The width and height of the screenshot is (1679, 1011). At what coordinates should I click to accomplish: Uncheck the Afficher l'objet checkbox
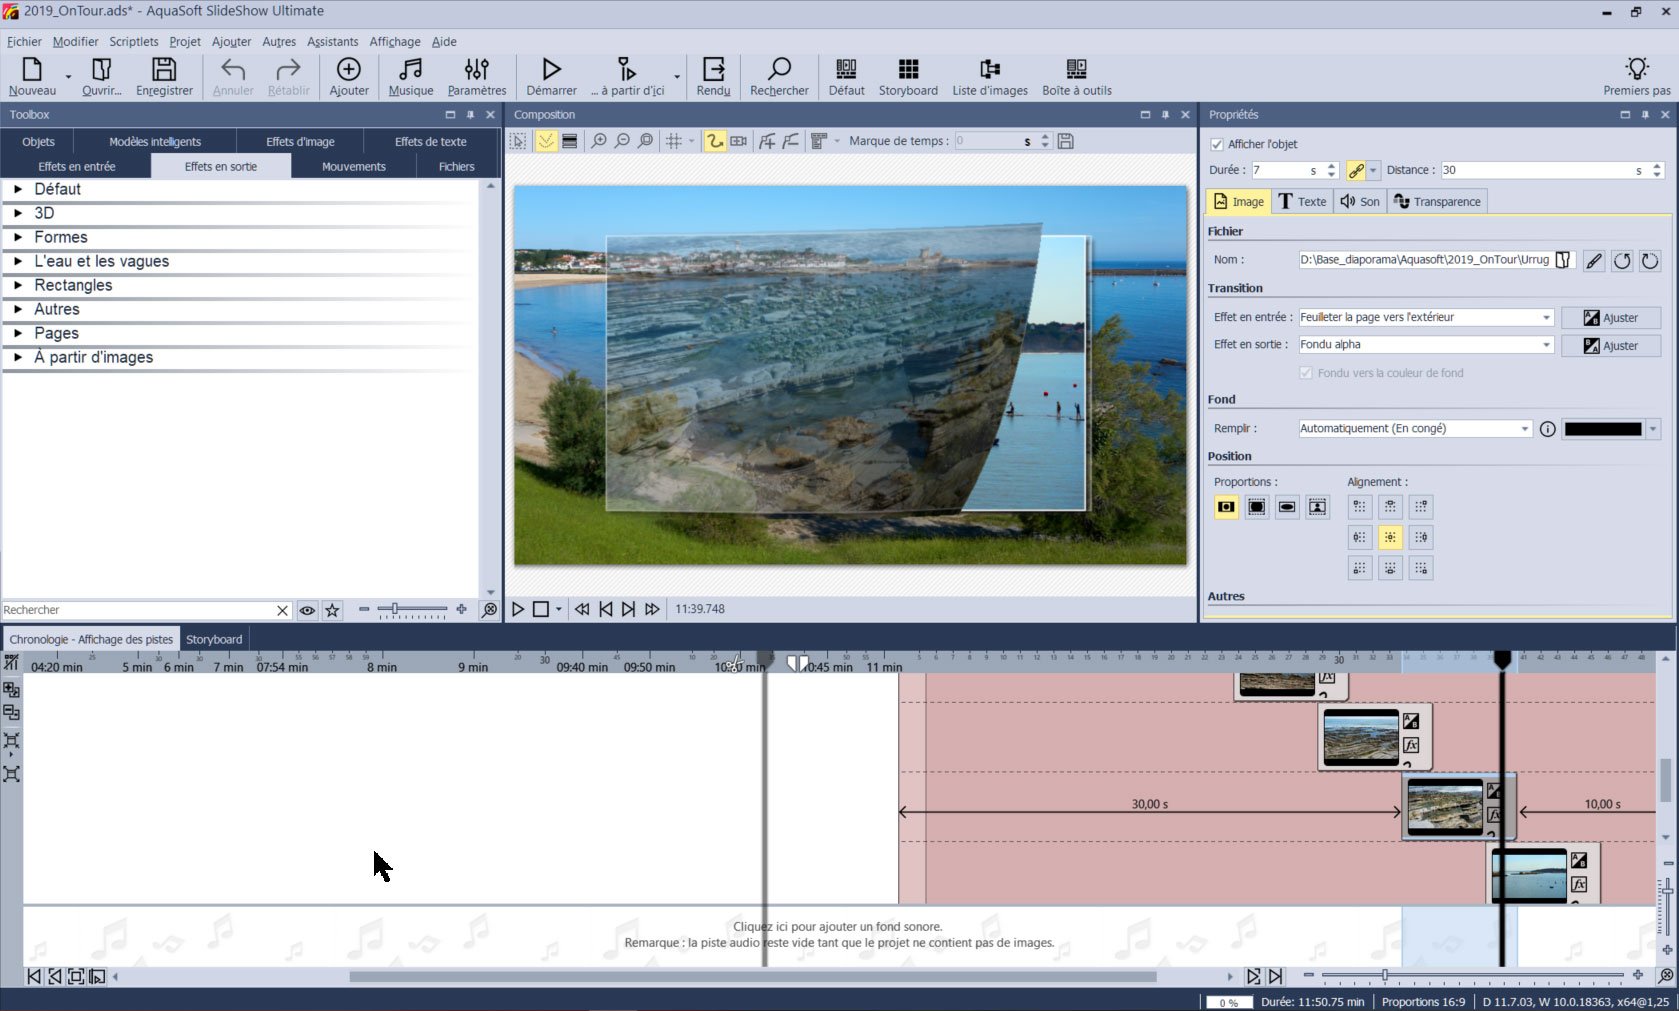pyautogui.click(x=1217, y=144)
